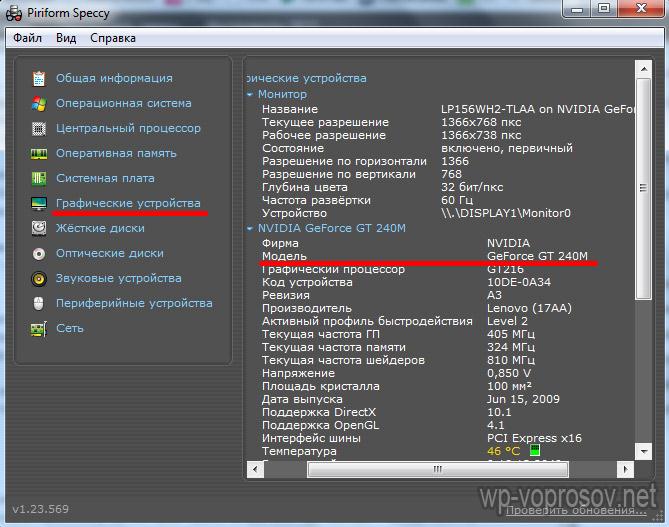Select the 46 °C temperature value
The height and width of the screenshot is (527, 669).
[503, 451]
